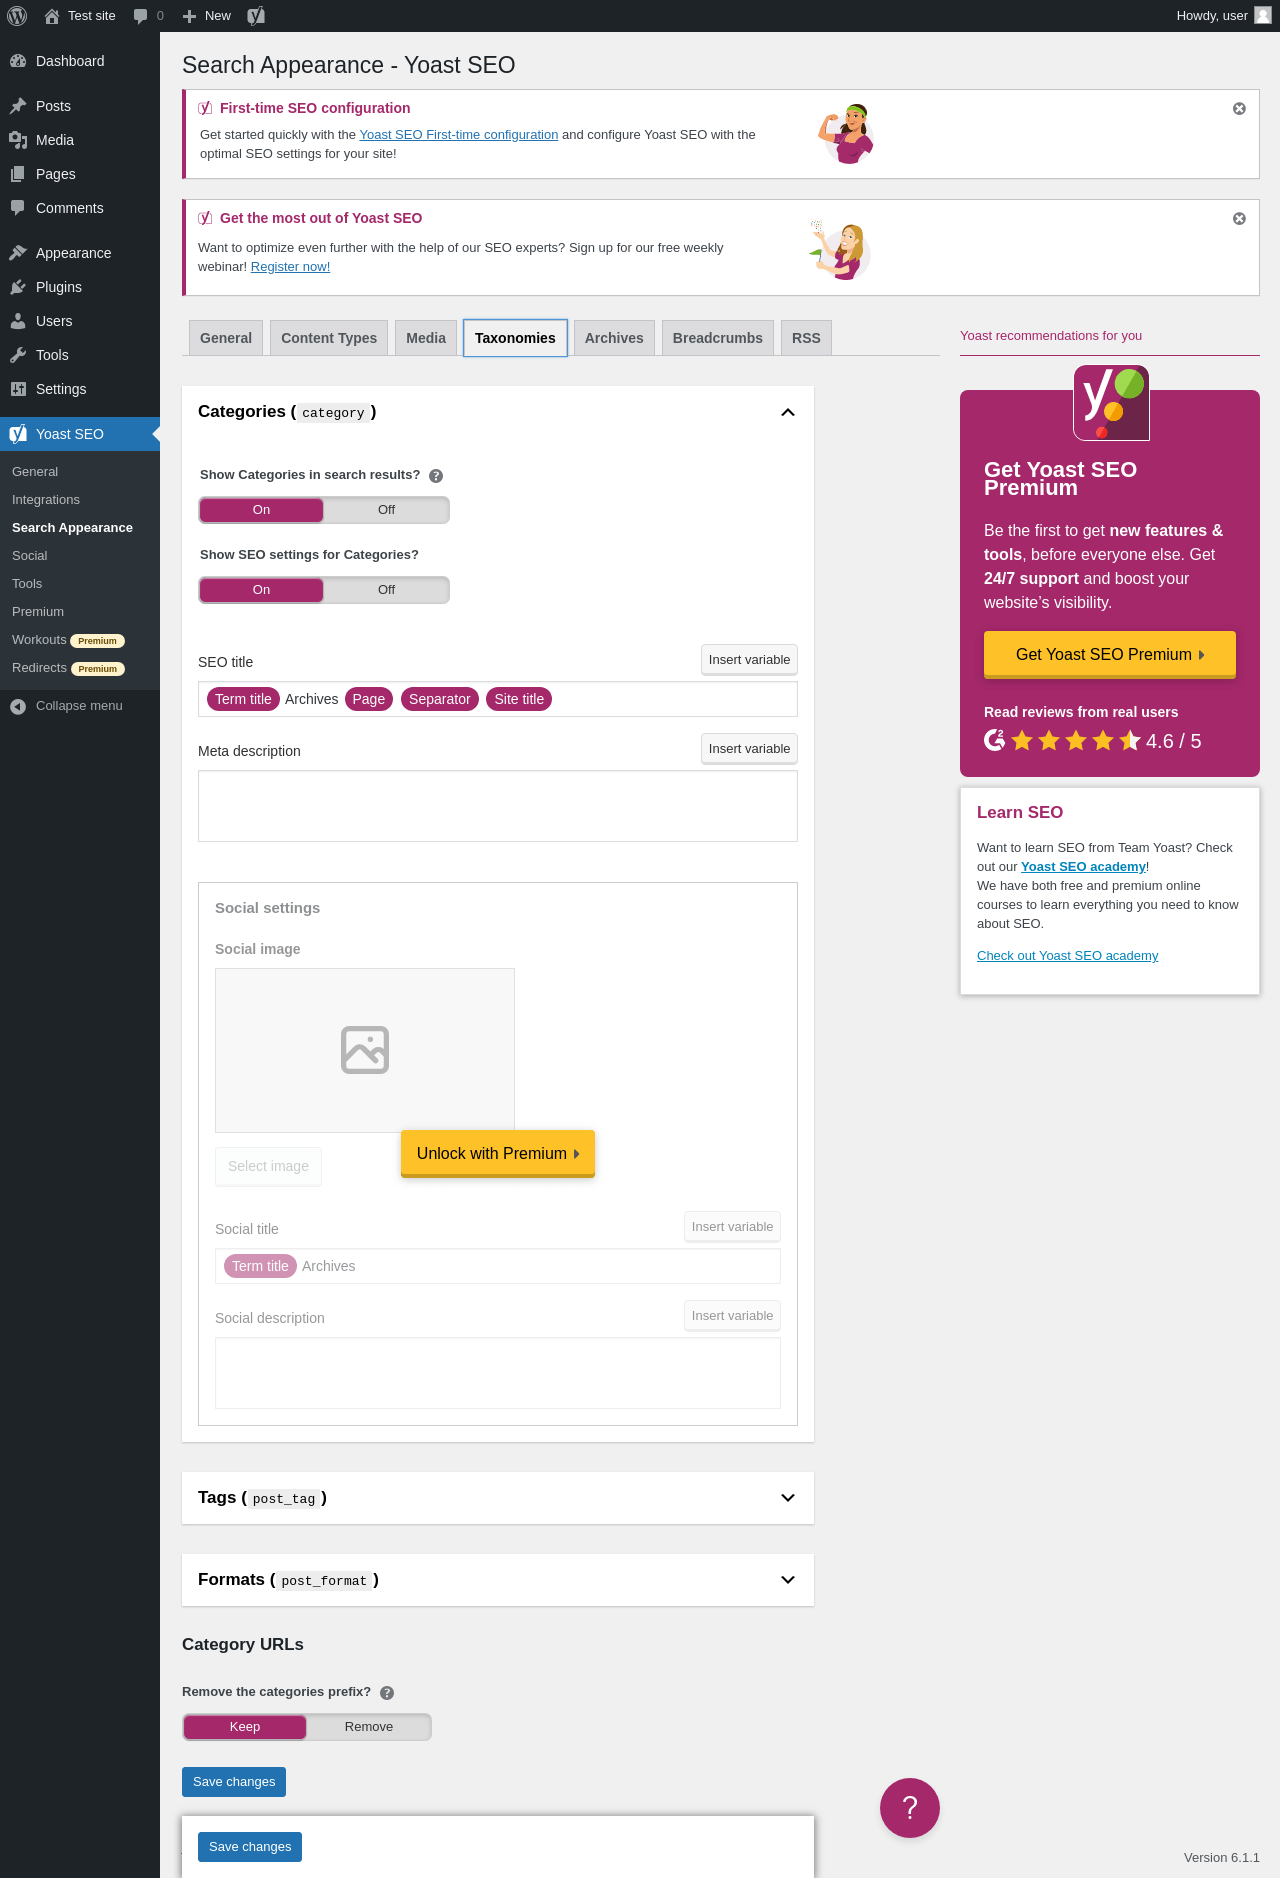Click the Plugins plug icon
1280x1878 pixels.
coord(18,287)
